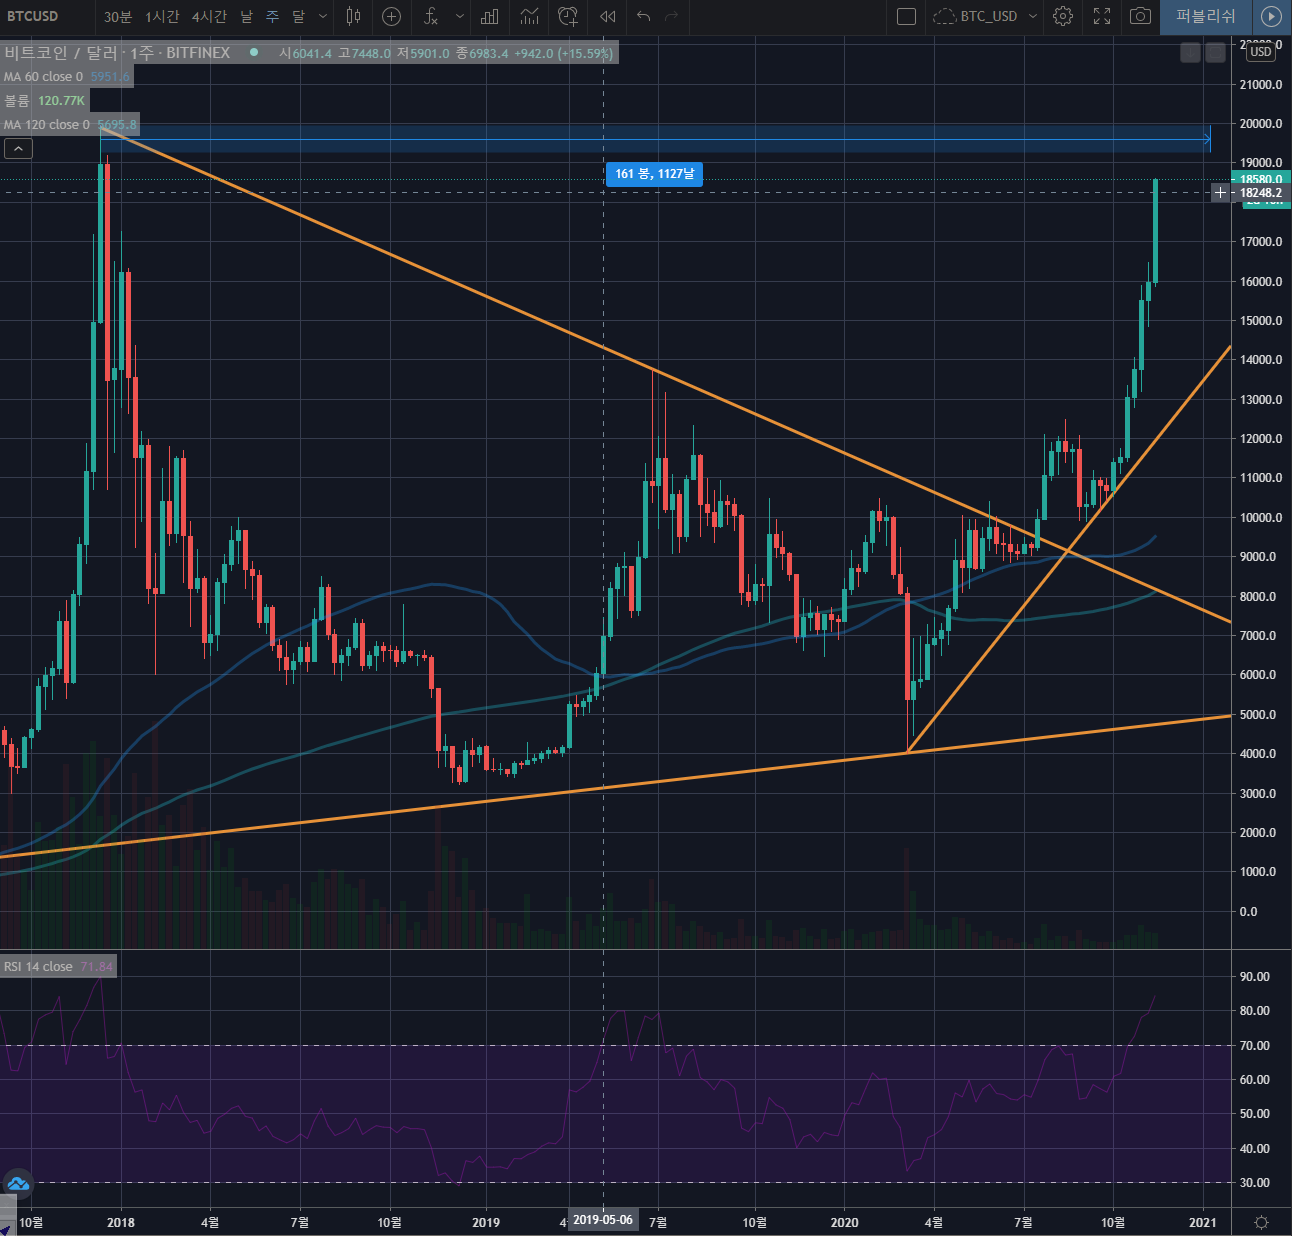Enter fullscreen mode
The image size is (1292, 1236).
point(1102,16)
